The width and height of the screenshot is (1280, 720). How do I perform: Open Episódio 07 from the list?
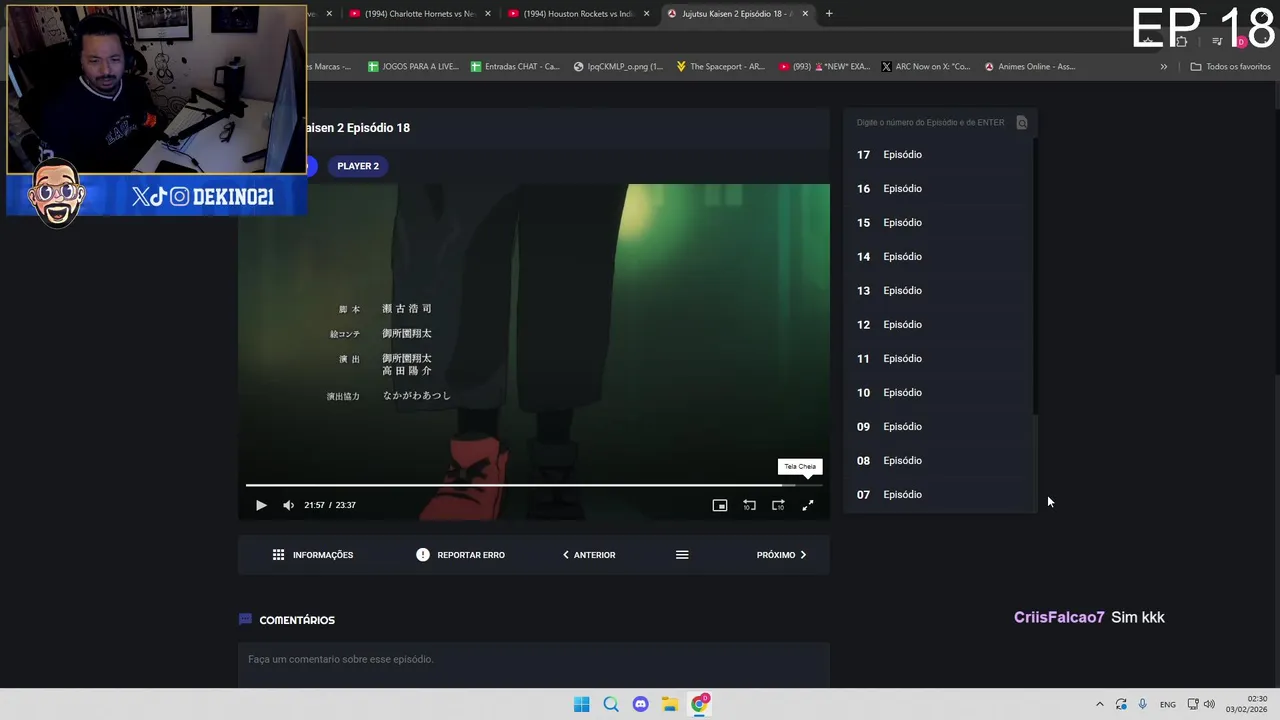point(939,495)
